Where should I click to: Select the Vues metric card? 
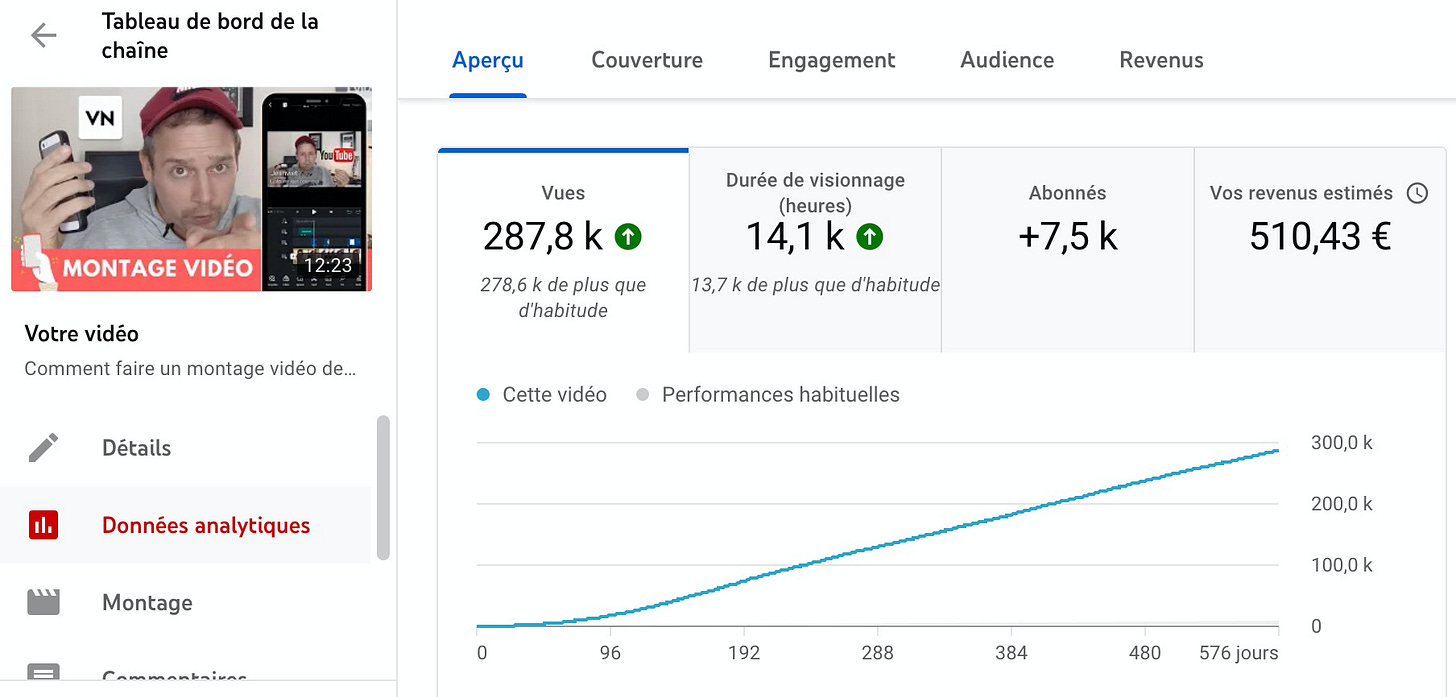[x=563, y=250]
